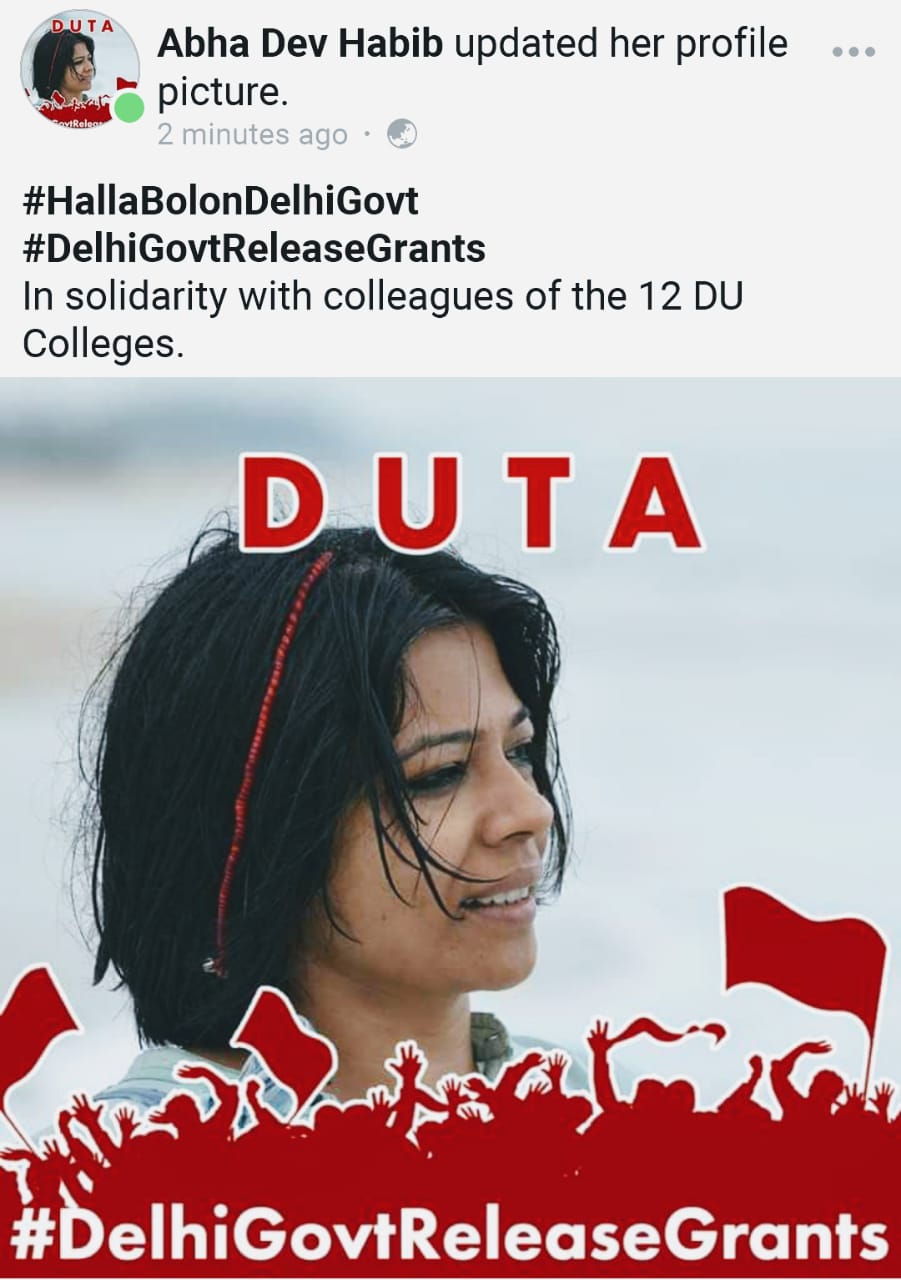The height and width of the screenshot is (1280, 901).
Task: Click the green active status dot
Action: pos(128,108)
